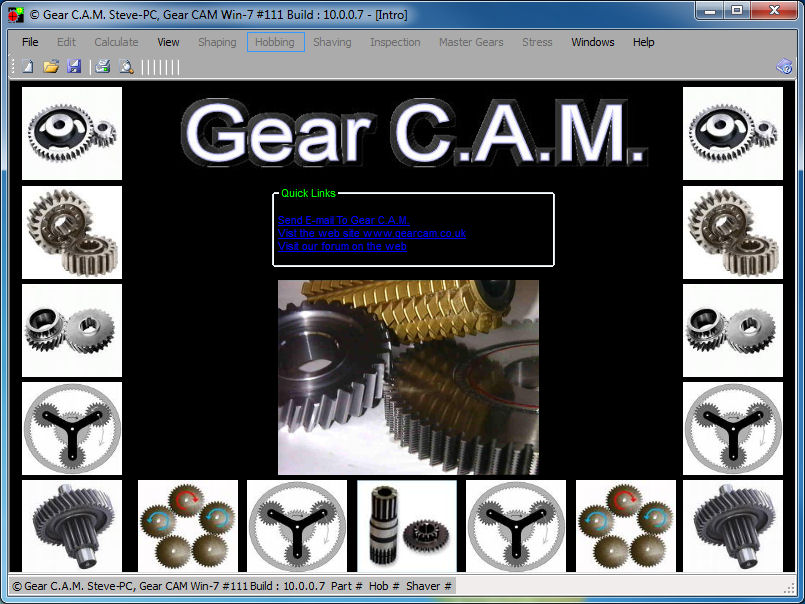Click the Quick Links group label
Screen dimensions: 805x604
click(308, 193)
